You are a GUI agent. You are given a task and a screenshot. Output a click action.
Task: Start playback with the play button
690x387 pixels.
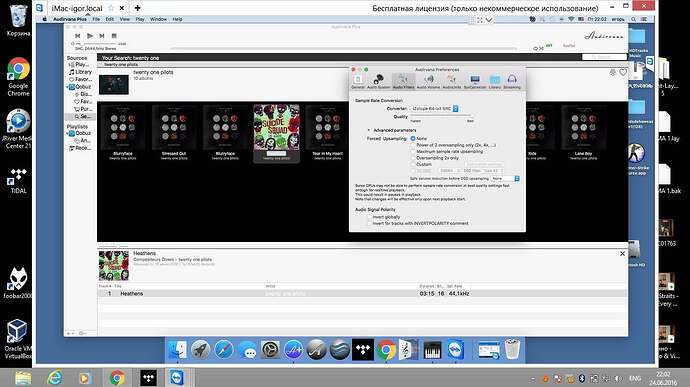pyautogui.click(x=90, y=36)
